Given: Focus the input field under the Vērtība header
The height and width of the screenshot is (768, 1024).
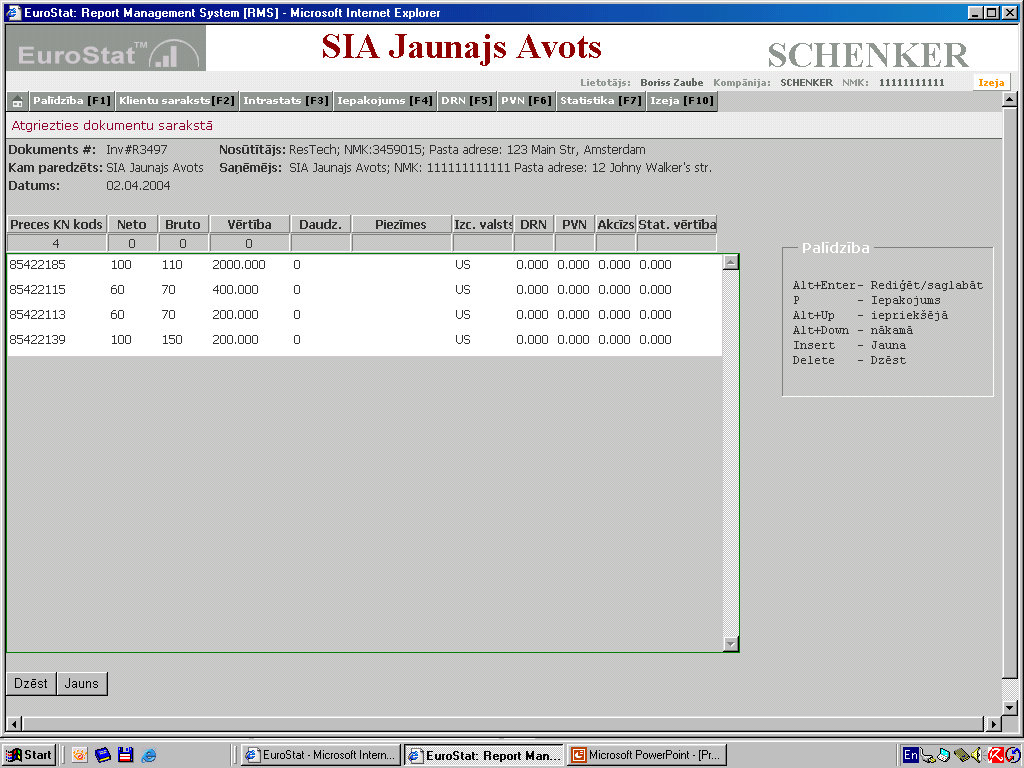Looking at the screenshot, I should point(249,244).
